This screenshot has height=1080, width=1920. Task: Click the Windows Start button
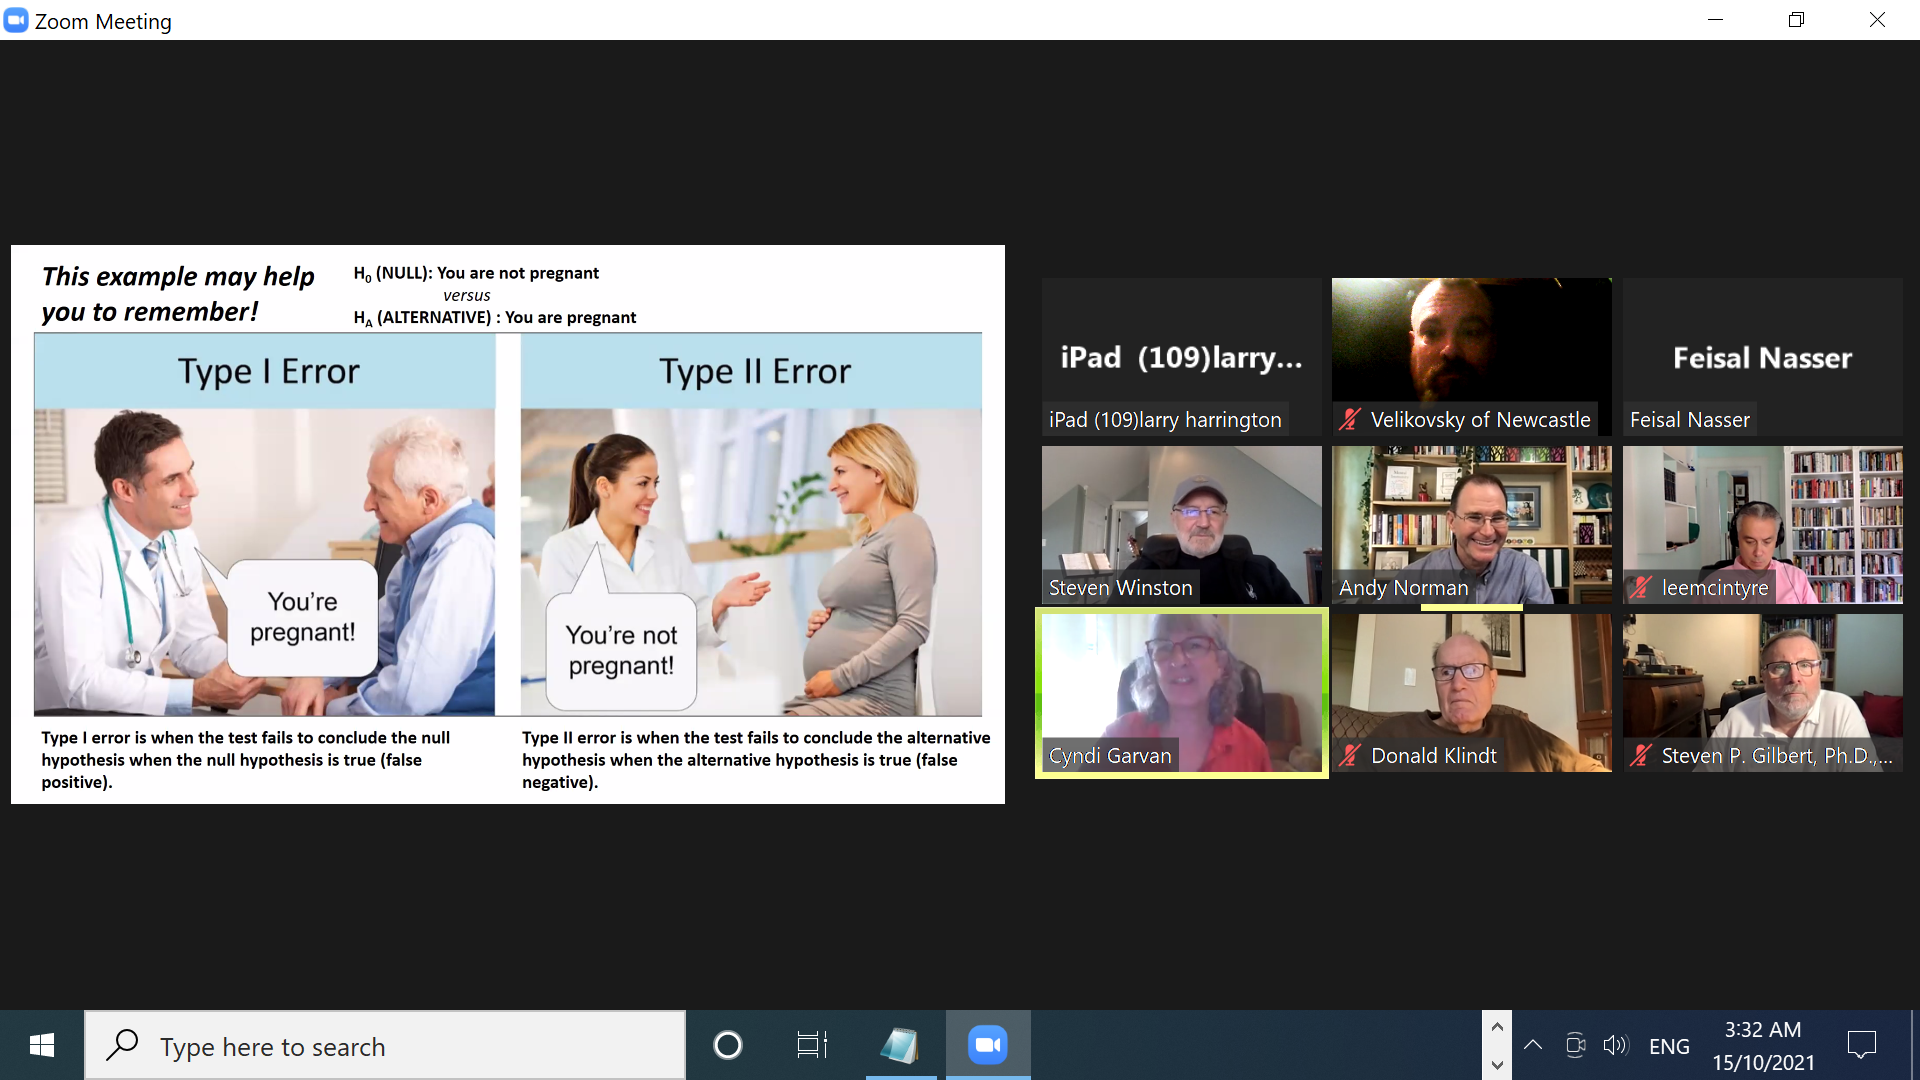pos(42,1045)
